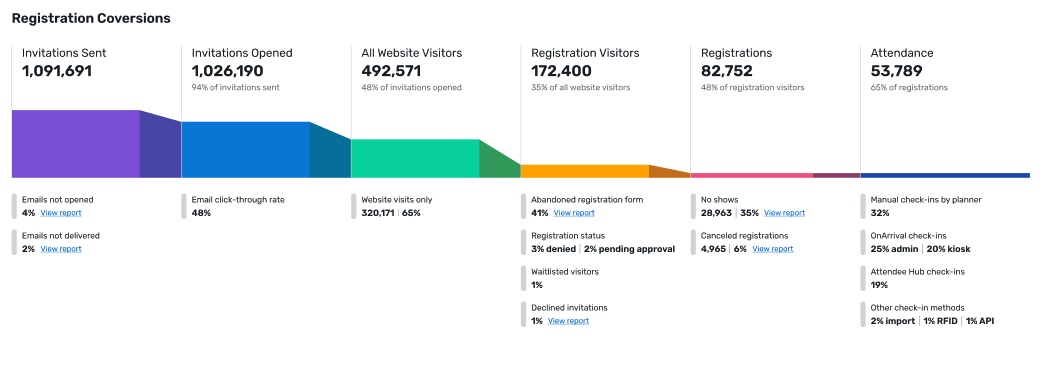Image resolution: width=1043 pixels, height=385 pixels.
Task: Open View report for Abandoned registration form
Action: [x=574, y=213]
